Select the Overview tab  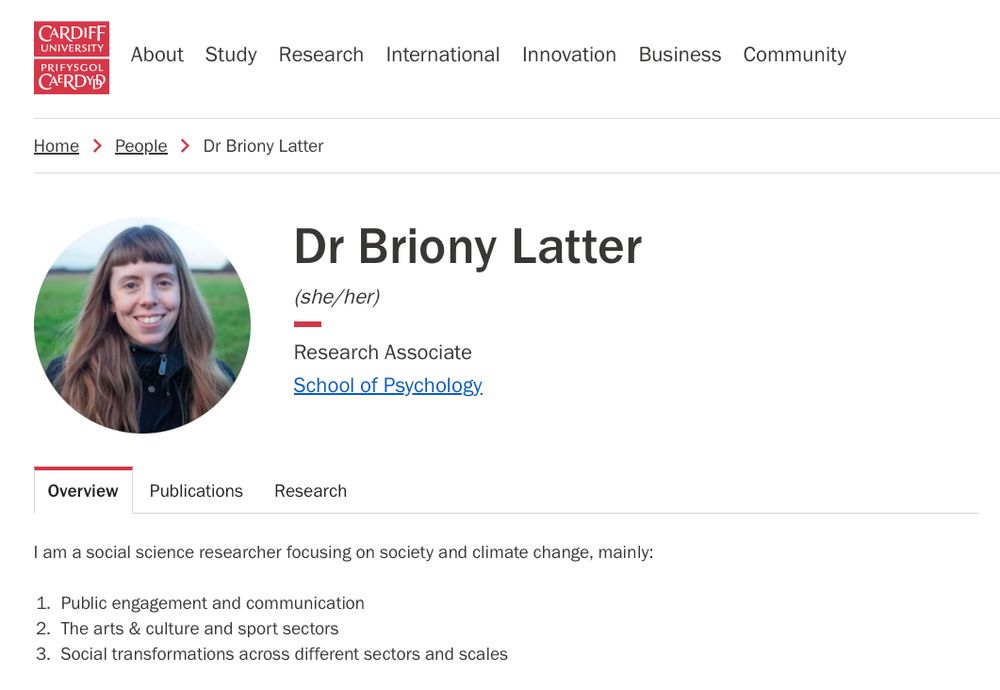pyautogui.click(x=83, y=490)
